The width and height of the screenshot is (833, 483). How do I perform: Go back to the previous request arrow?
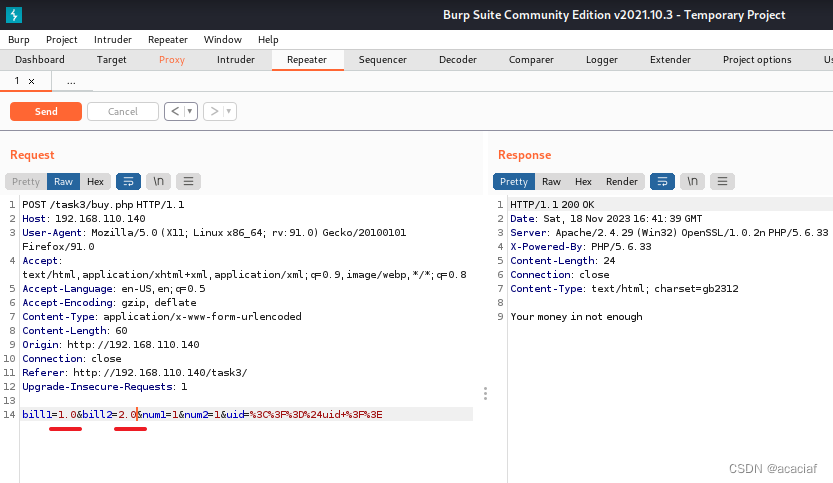point(175,112)
